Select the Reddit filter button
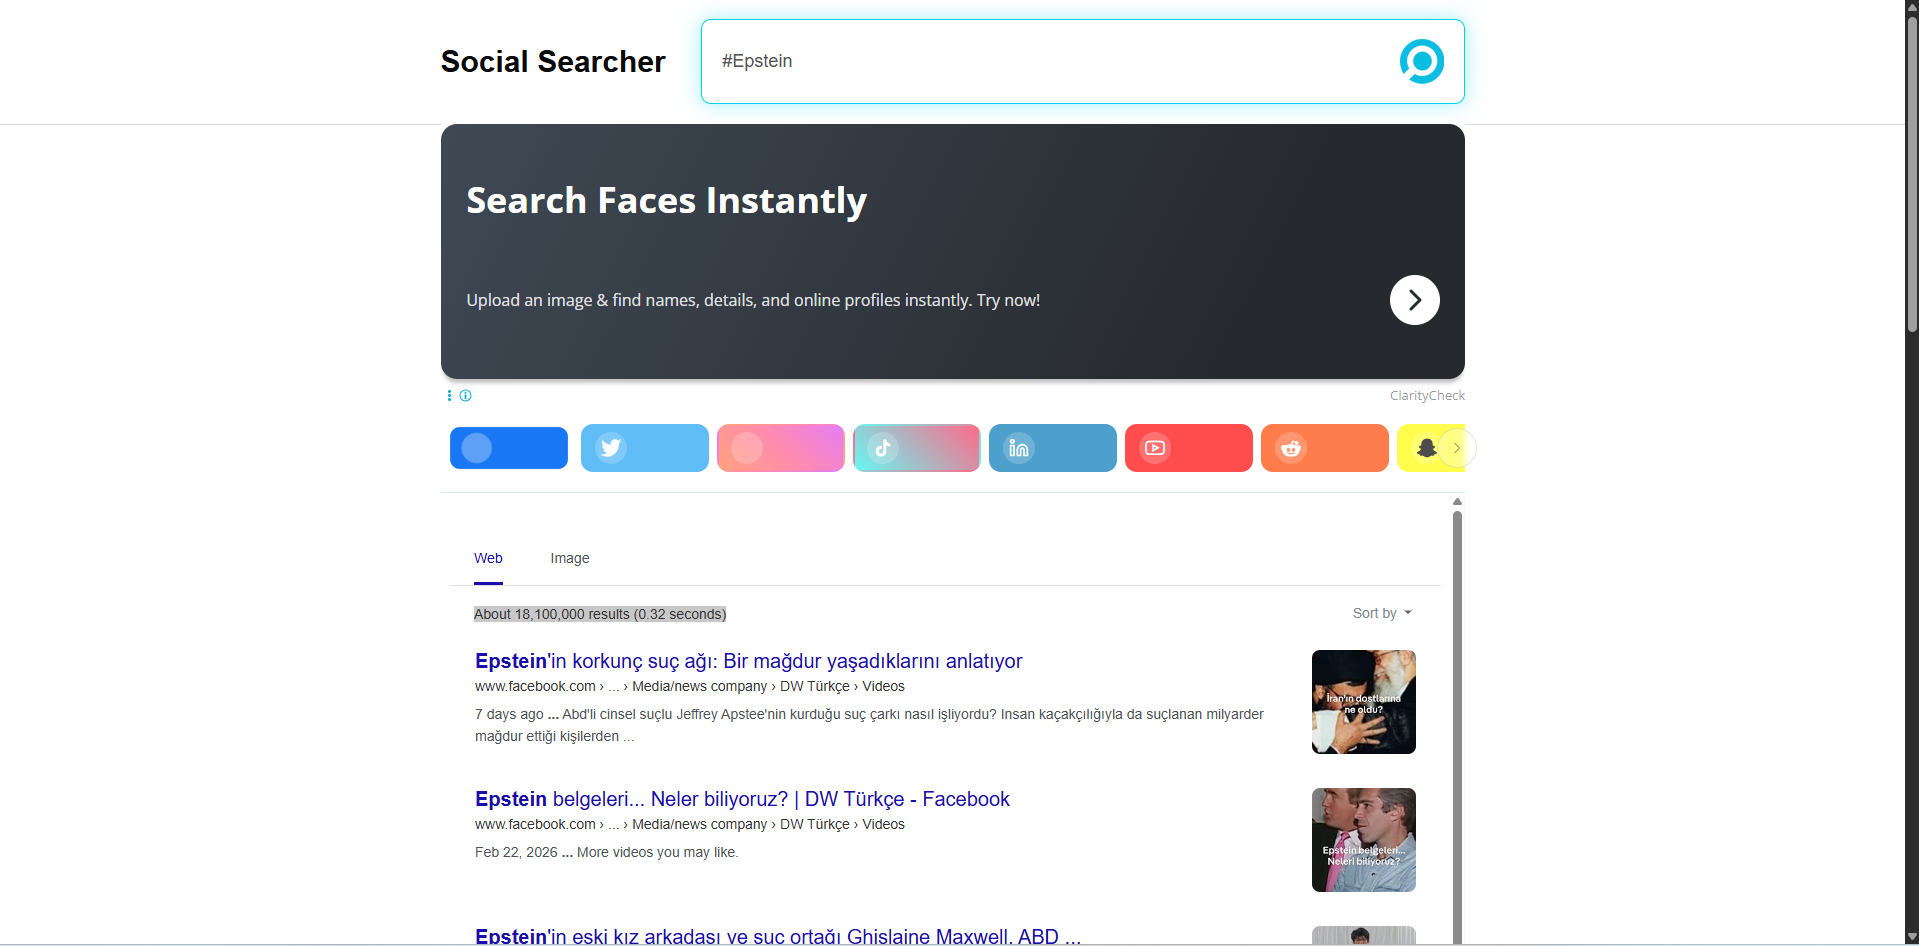This screenshot has width=1919, height=946. 1325,448
